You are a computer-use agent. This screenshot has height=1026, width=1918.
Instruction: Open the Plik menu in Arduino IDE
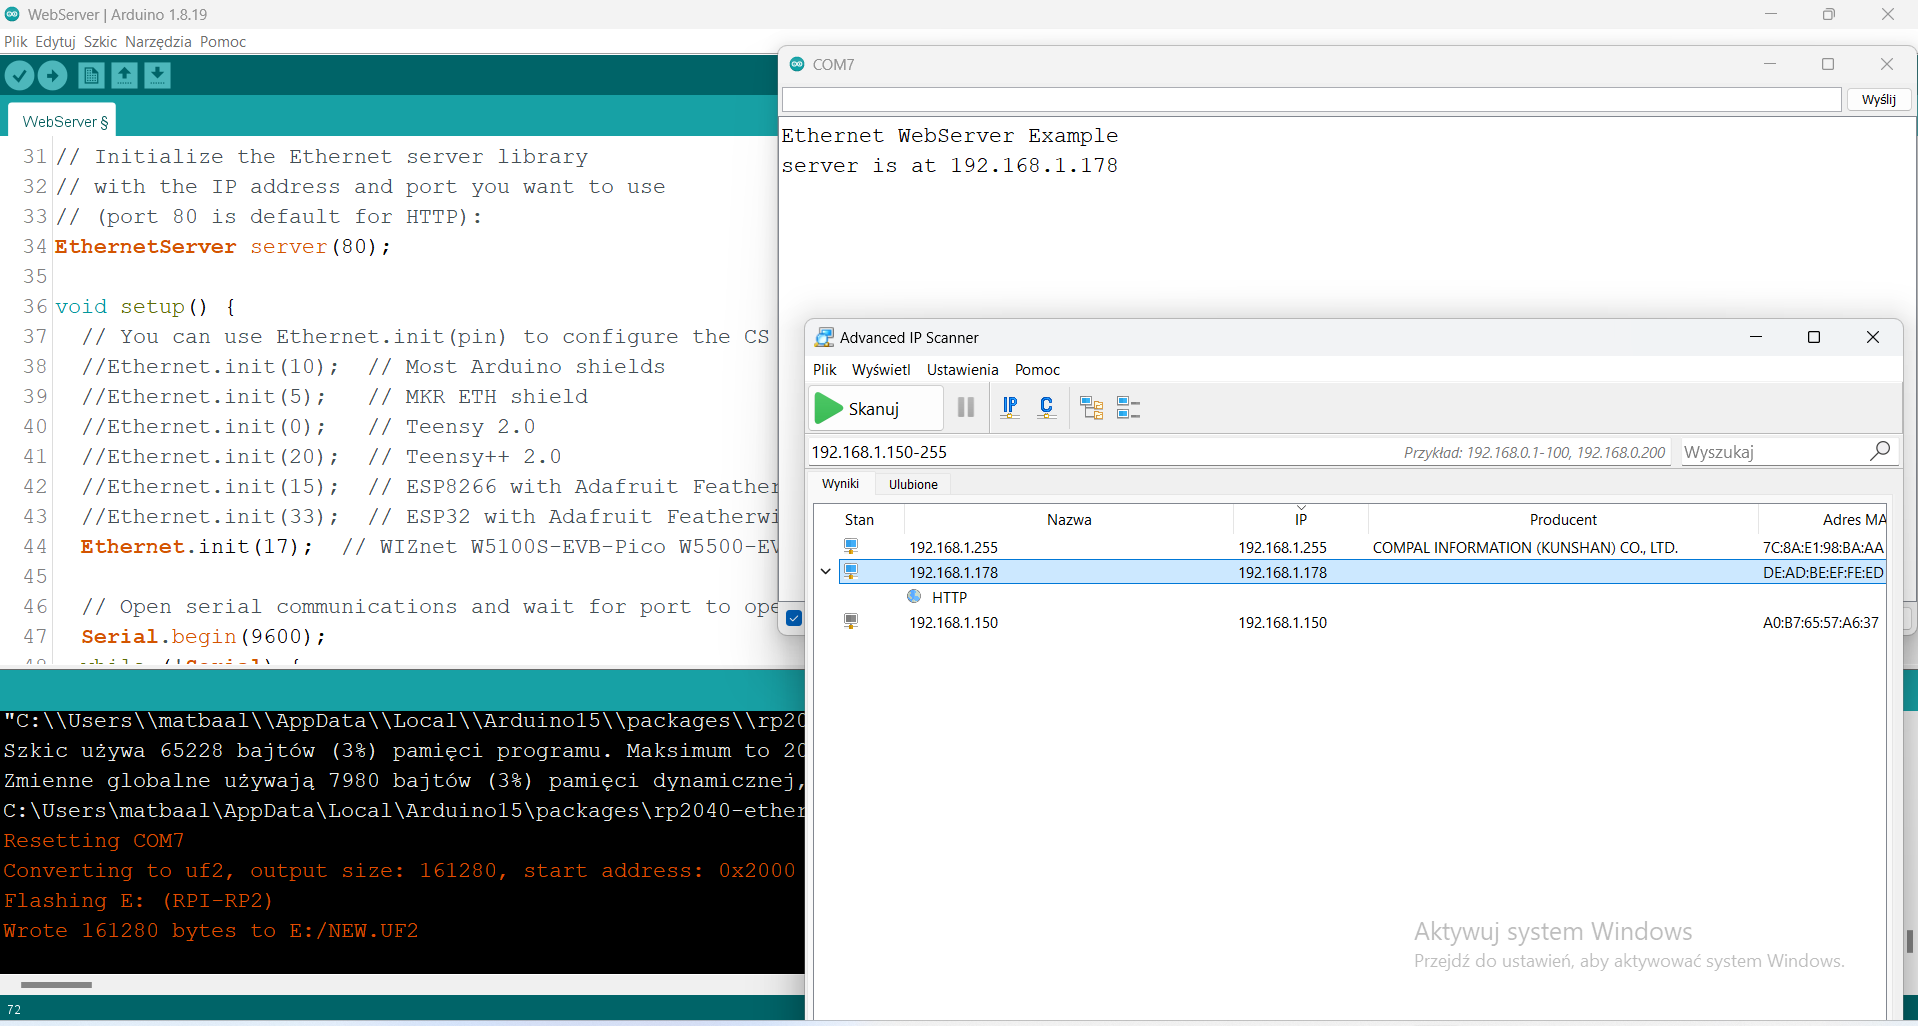click(x=15, y=41)
